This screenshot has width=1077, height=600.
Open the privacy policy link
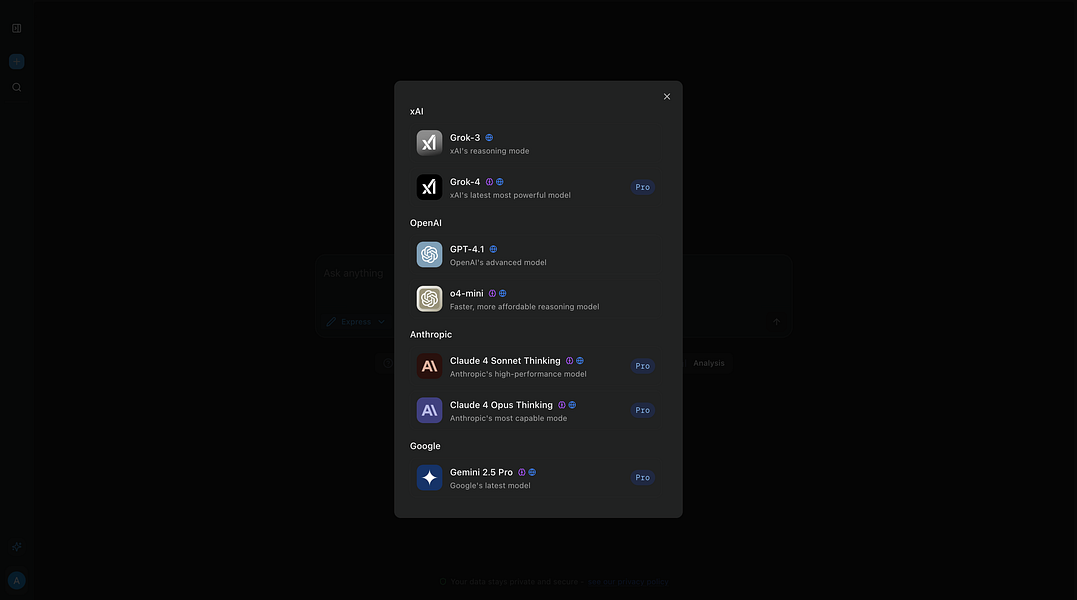(x=628, y=581)
